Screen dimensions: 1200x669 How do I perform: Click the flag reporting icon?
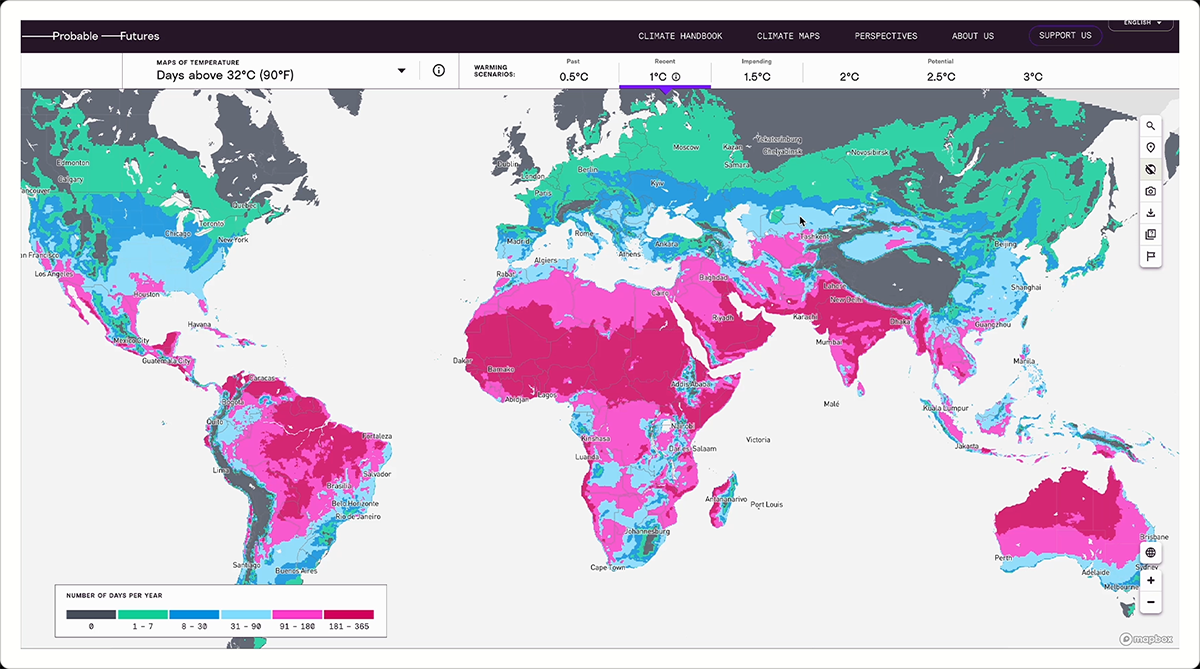pyautogui.click(x=1150, y=256)
